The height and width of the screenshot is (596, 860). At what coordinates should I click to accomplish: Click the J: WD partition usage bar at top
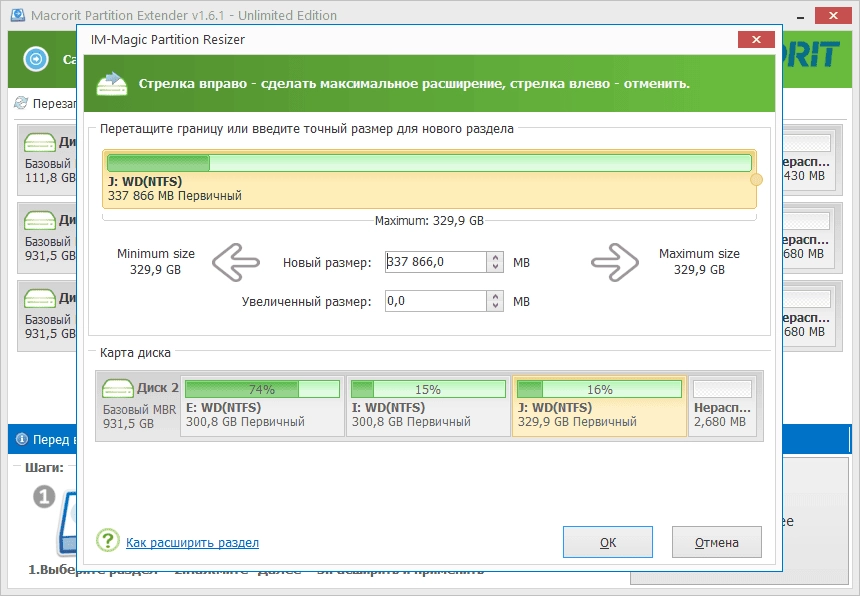coord(429,163)
